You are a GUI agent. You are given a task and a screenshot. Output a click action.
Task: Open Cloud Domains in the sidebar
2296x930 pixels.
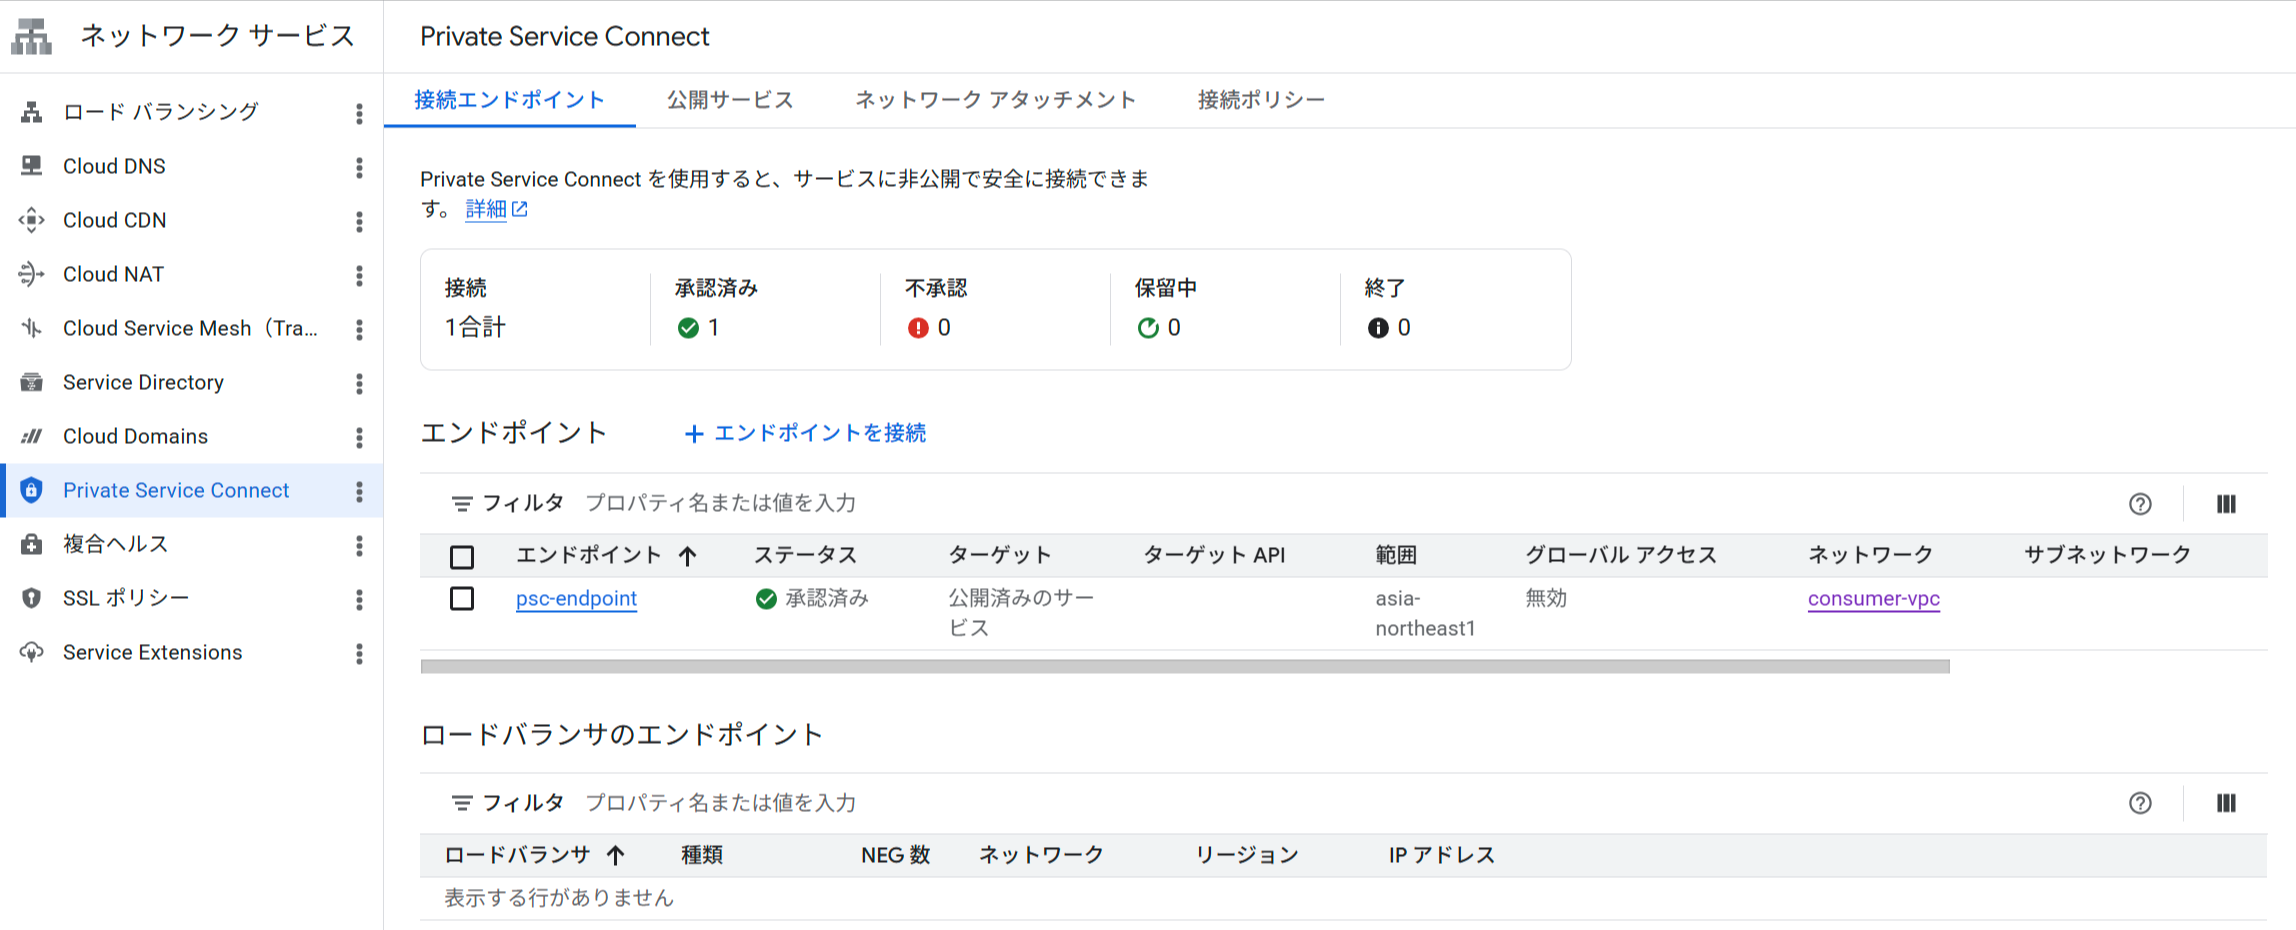[135, 436]
